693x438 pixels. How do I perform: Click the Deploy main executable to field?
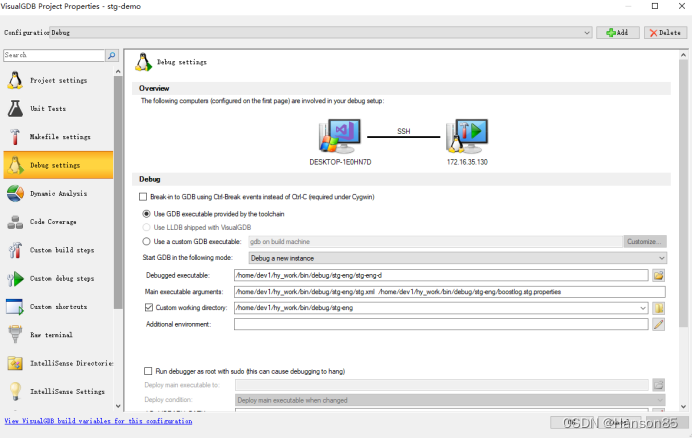442,385
